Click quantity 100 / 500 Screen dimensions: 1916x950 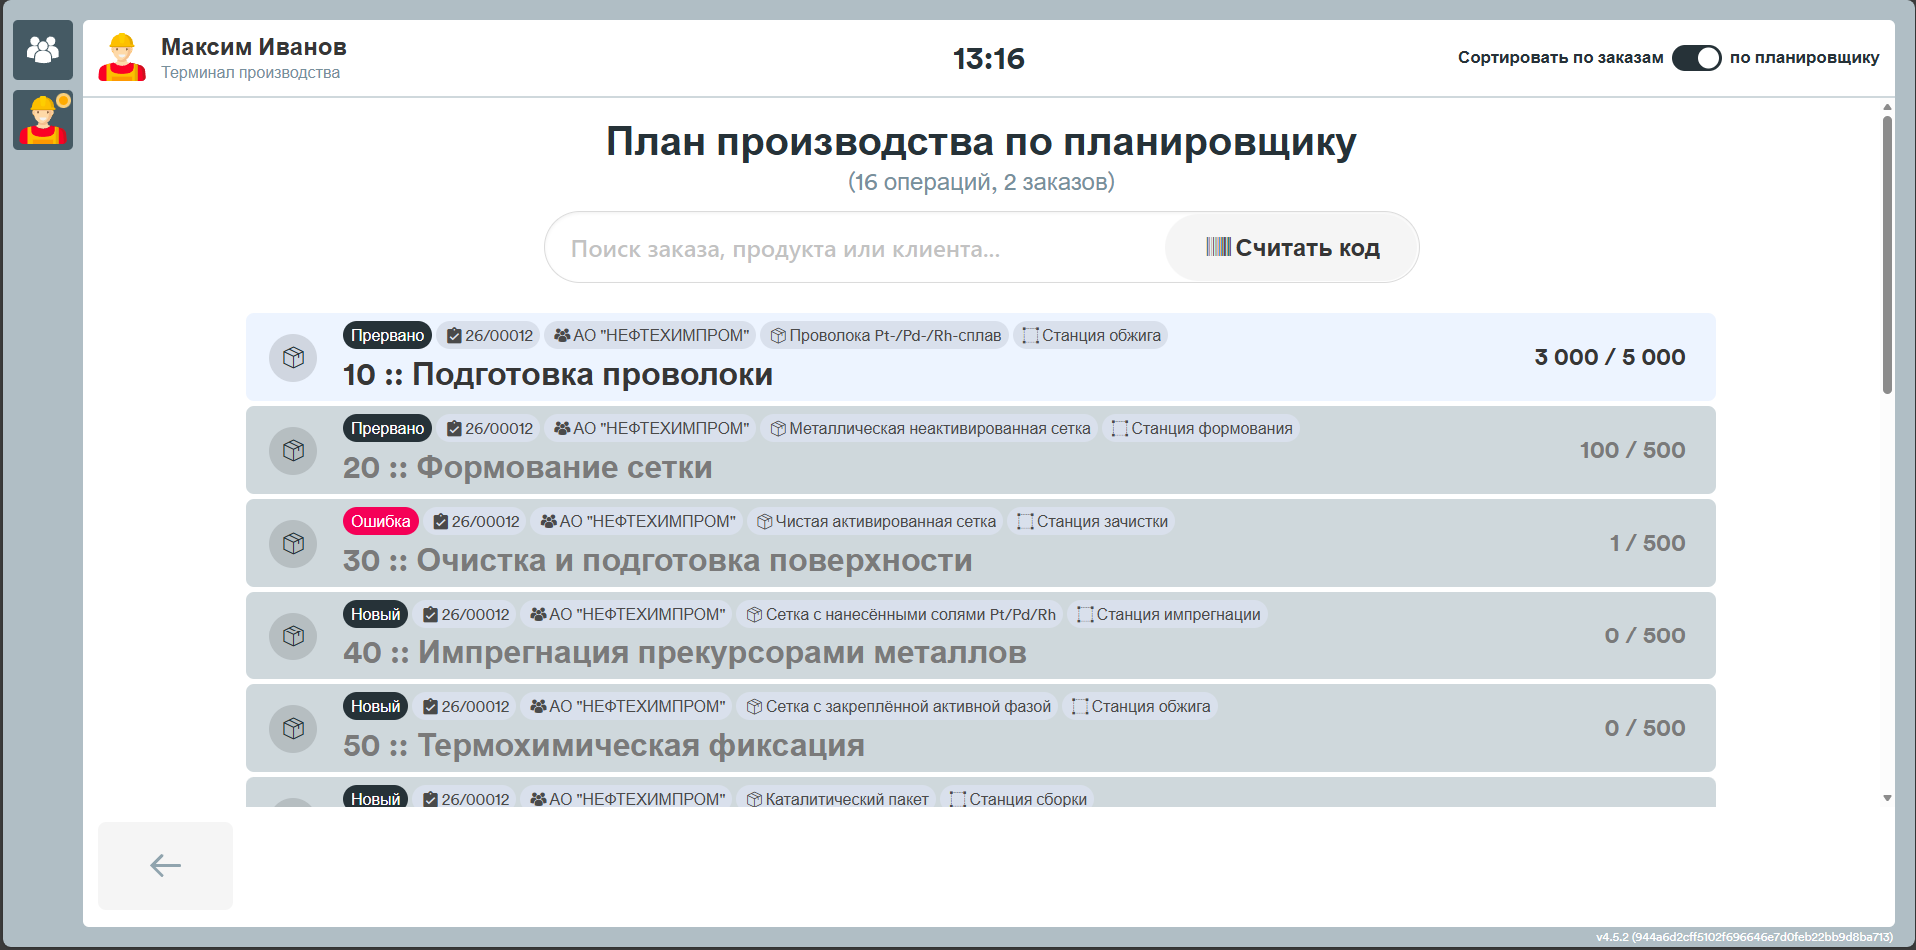1632,450
